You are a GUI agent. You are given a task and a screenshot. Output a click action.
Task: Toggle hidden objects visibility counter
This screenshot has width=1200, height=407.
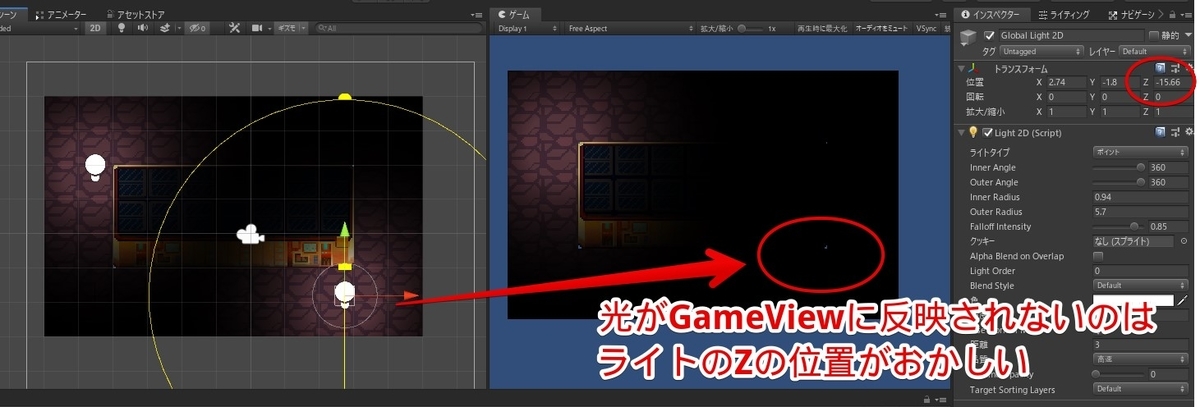pyautogui.click(x=197, y=29)
